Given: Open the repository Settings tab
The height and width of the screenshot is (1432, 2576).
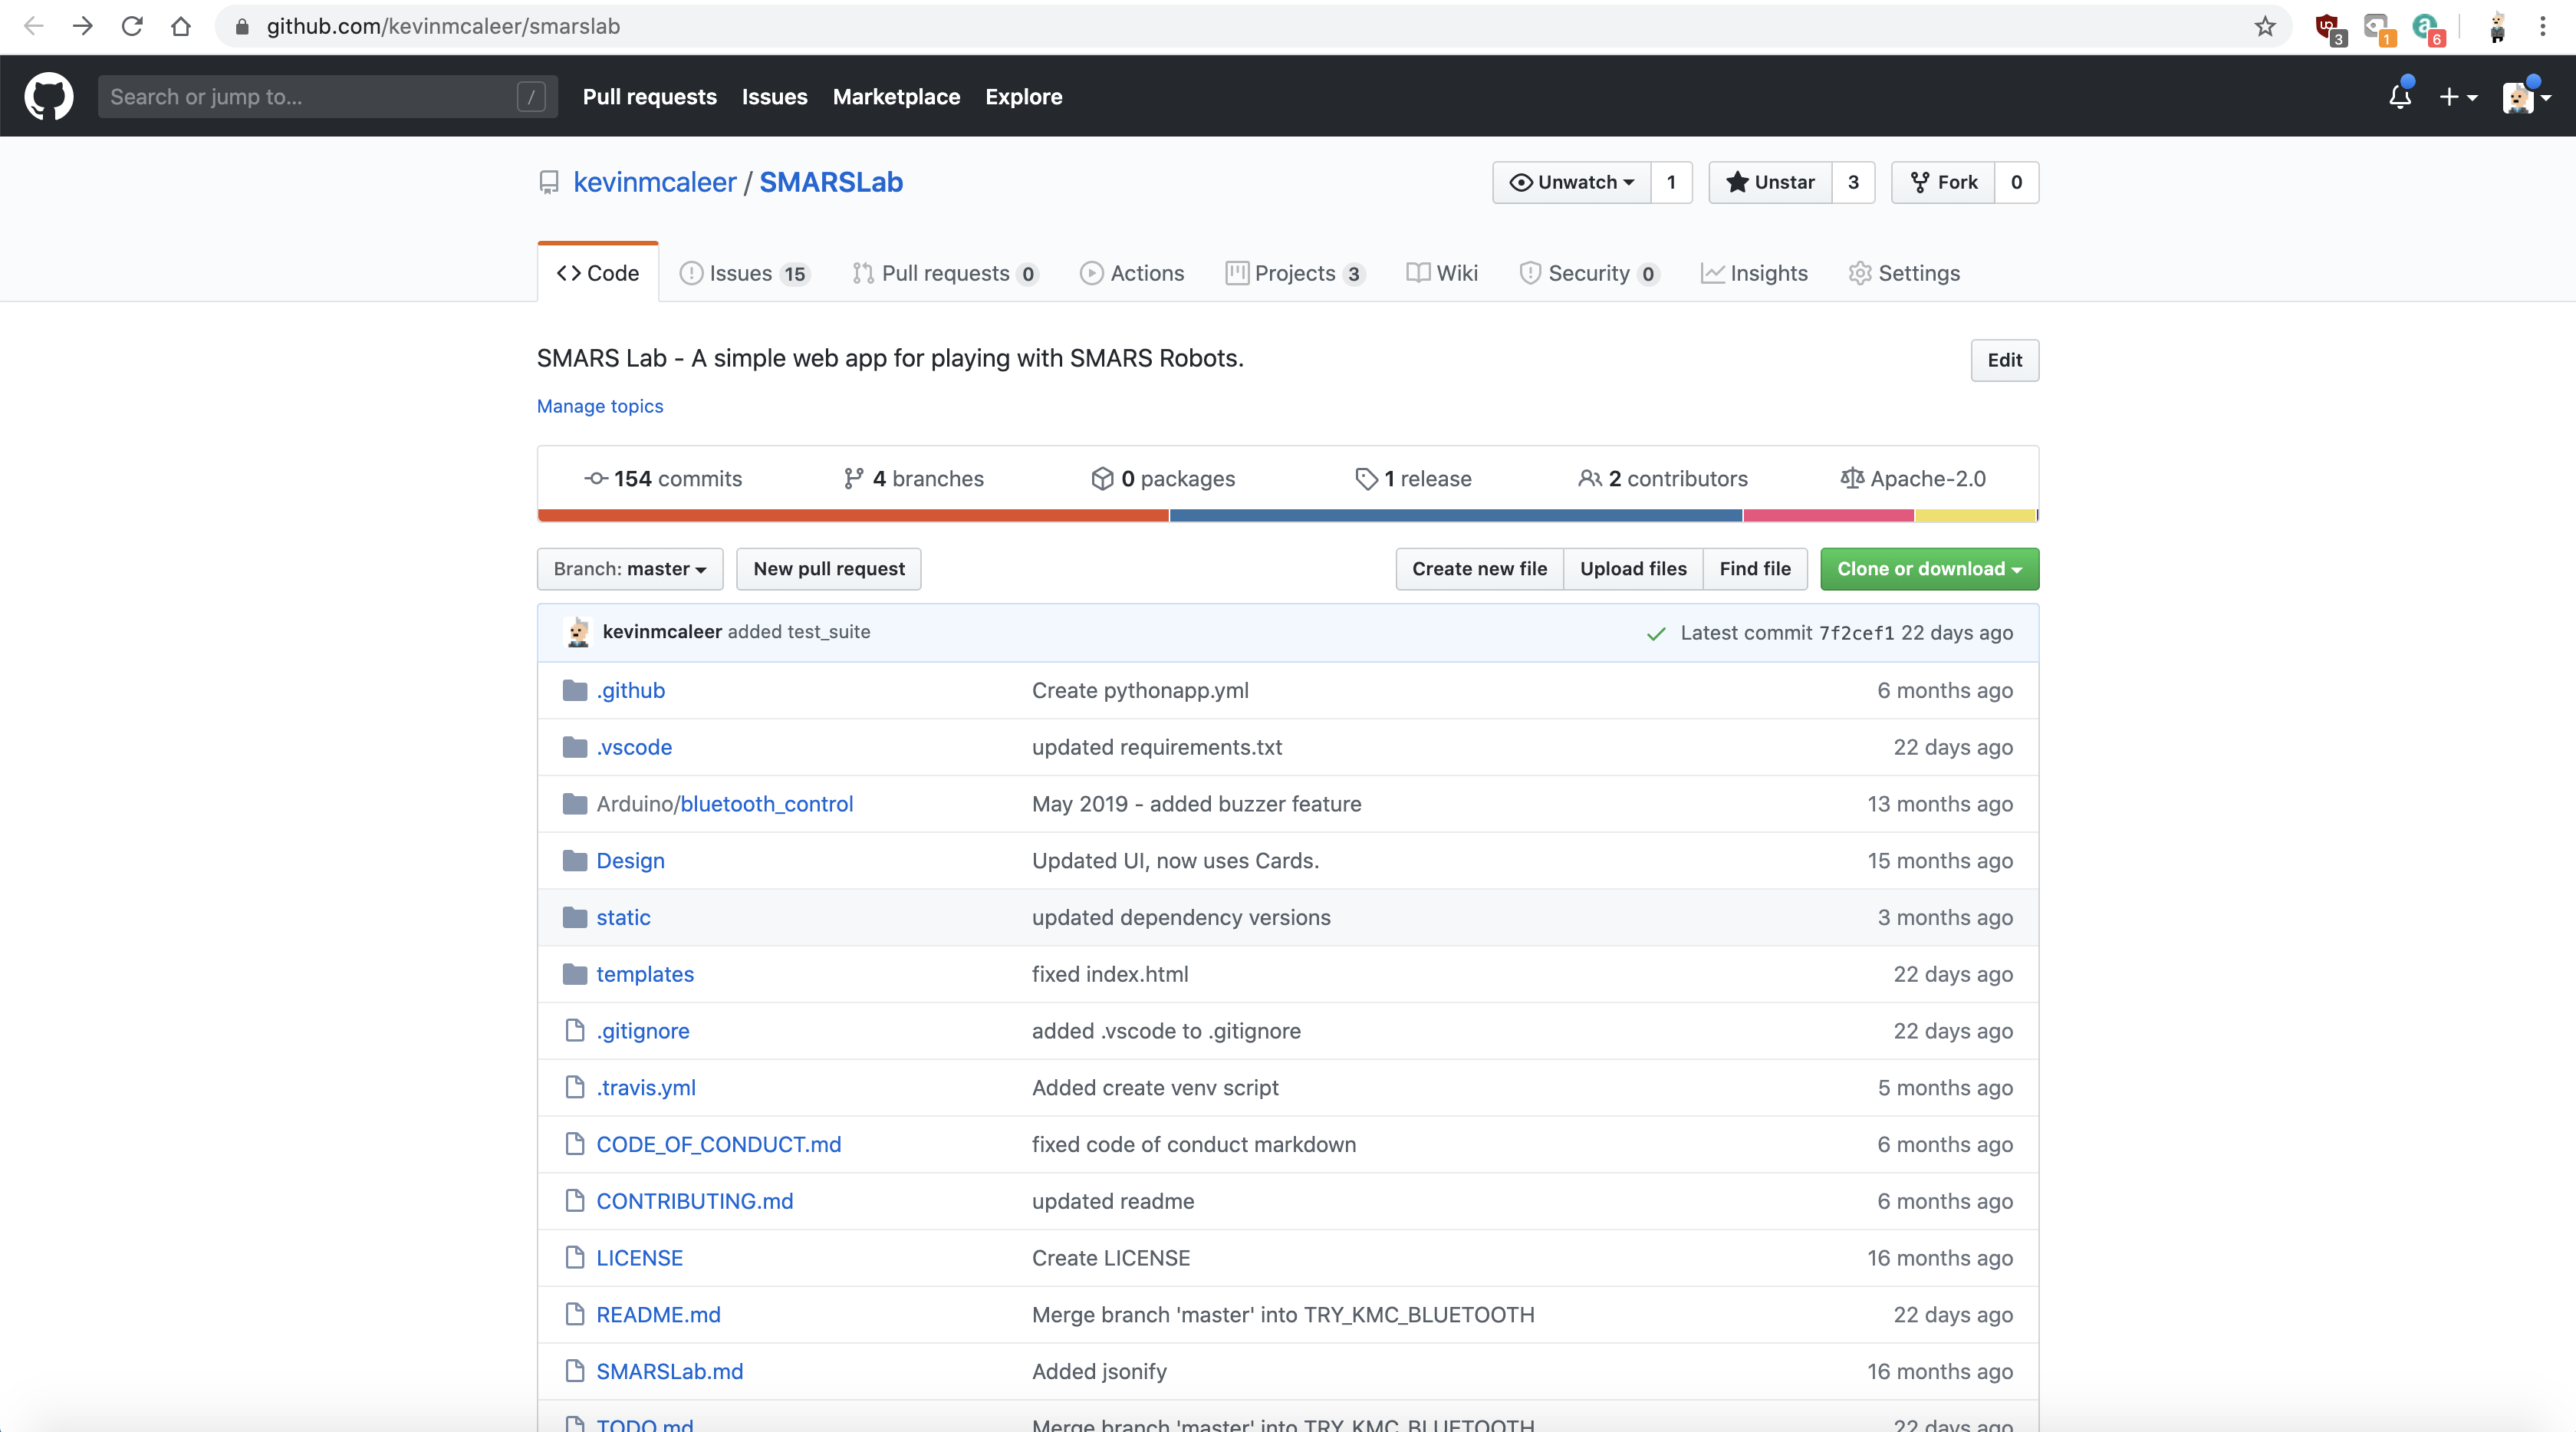Looking at the screenshot, I should click(1904, 273).
